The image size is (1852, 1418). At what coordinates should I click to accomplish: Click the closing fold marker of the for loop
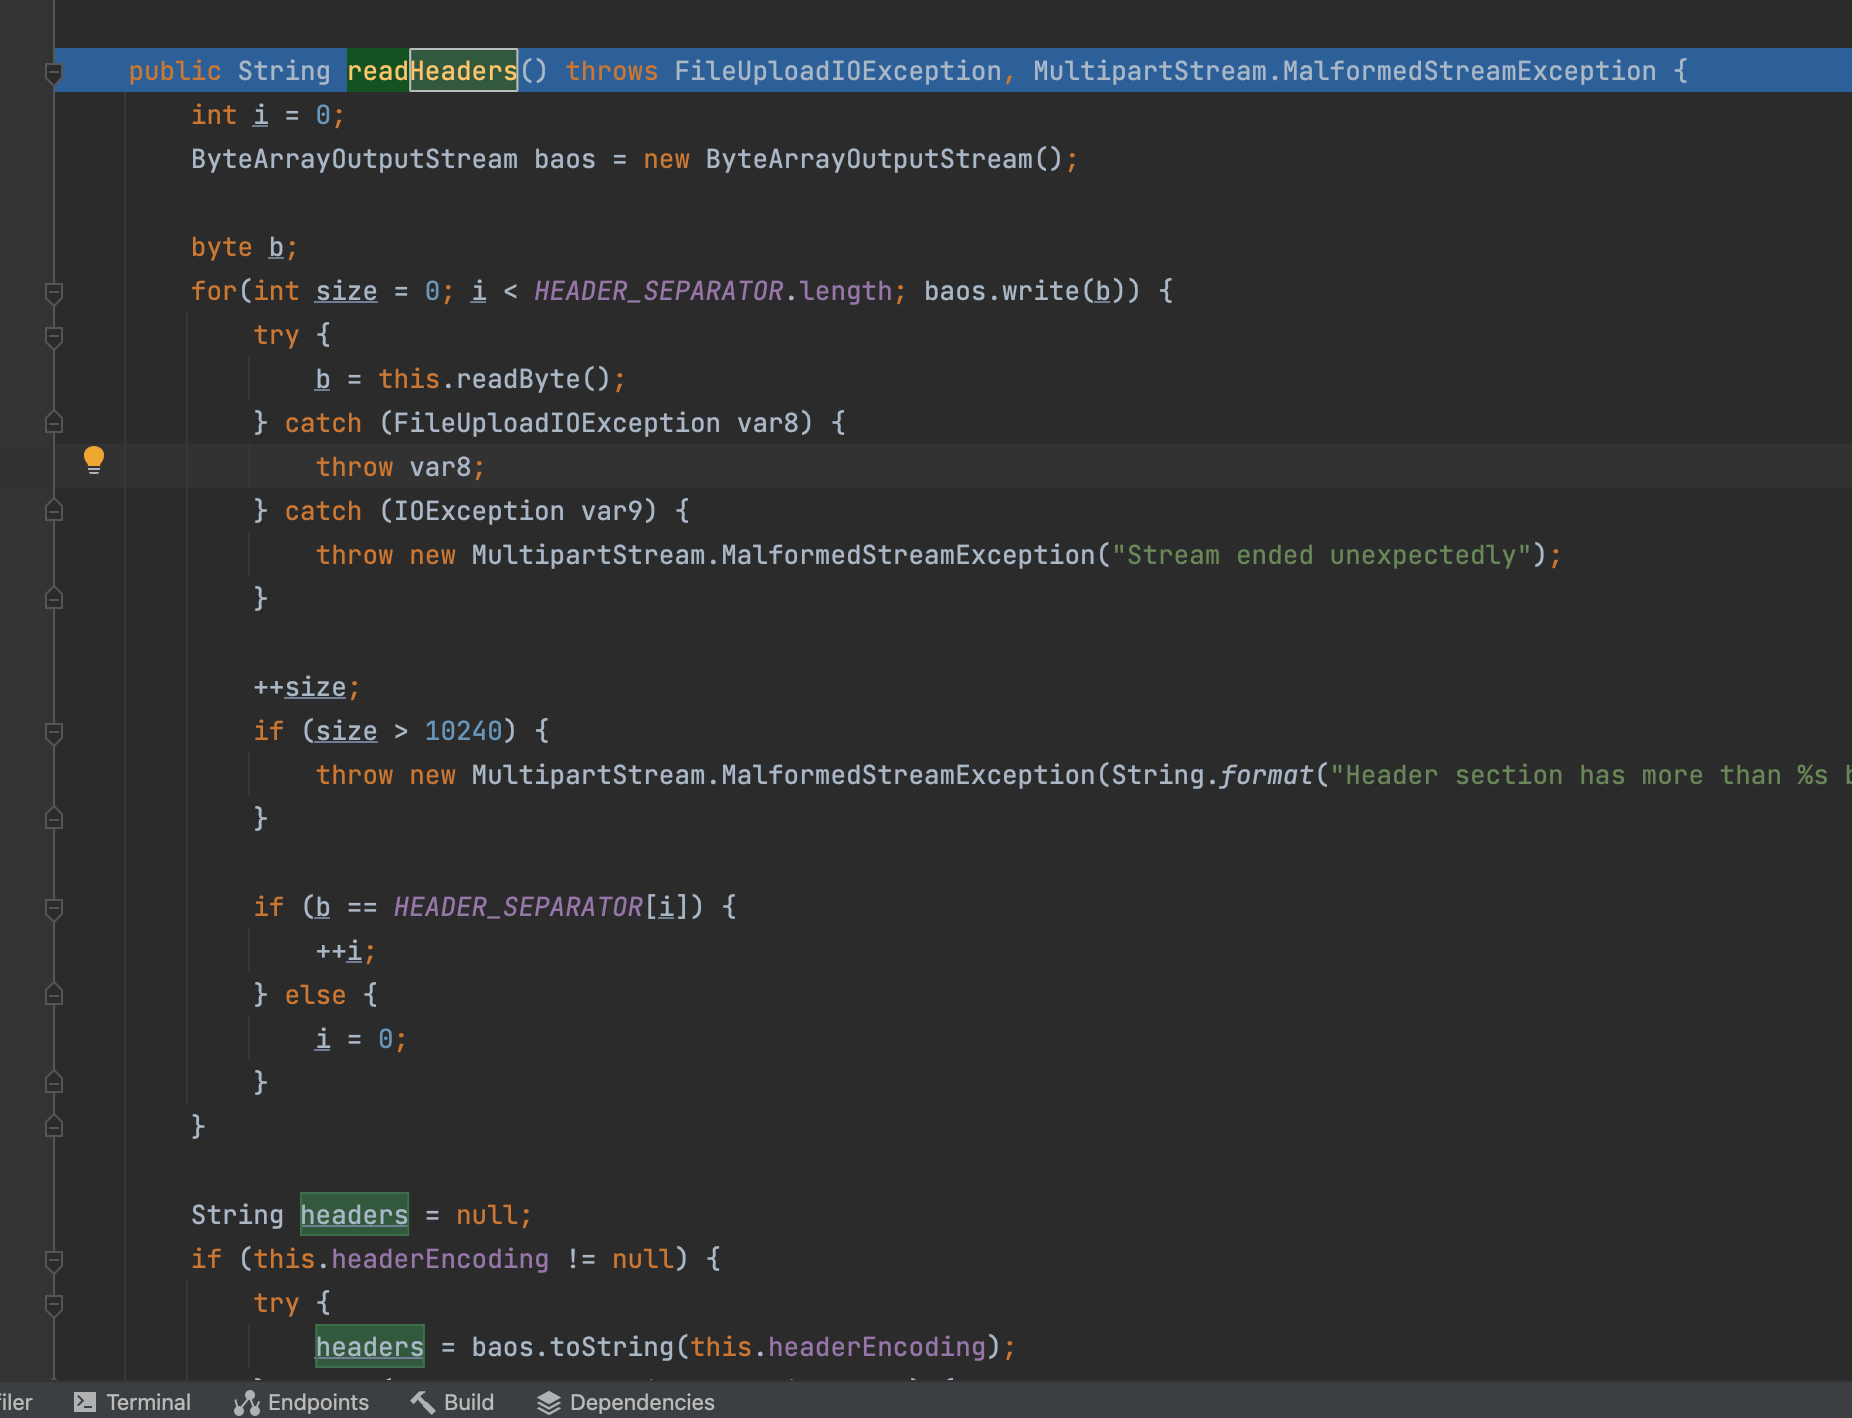pos(54,1126)
